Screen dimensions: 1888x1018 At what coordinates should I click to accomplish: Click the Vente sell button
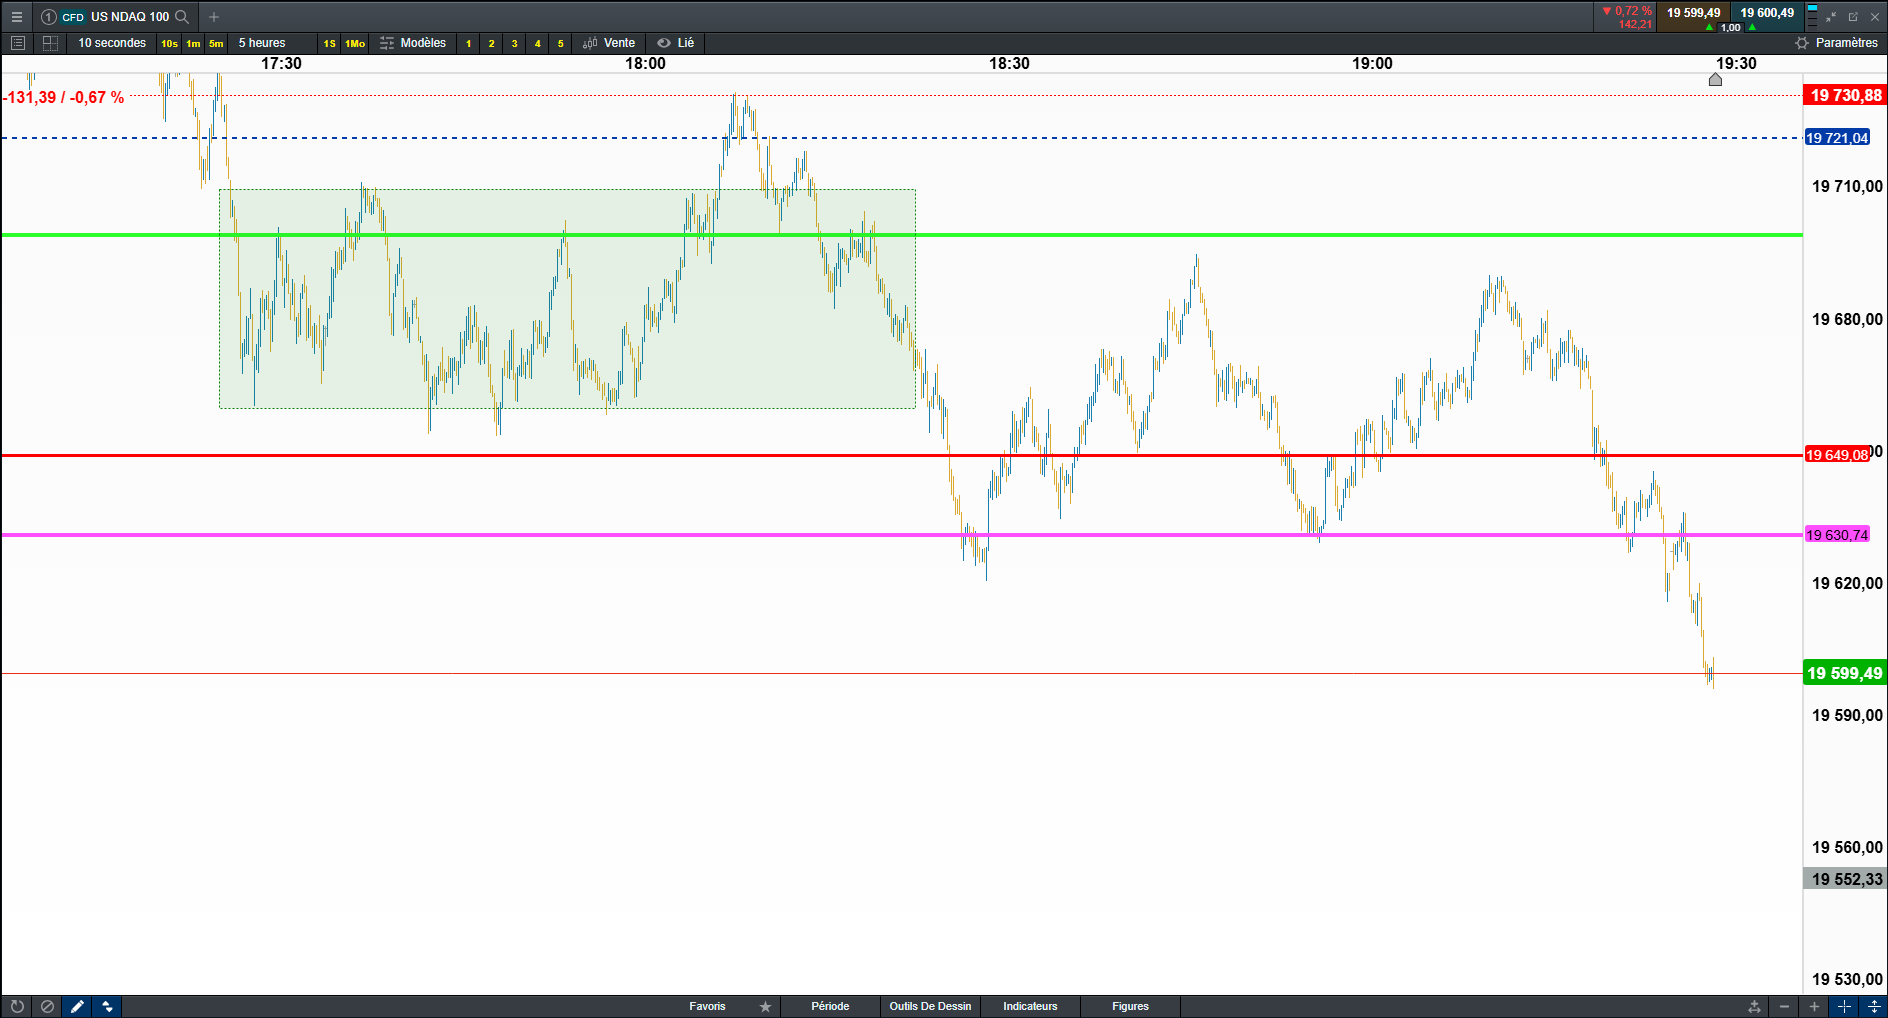click(x=609, y=43)
